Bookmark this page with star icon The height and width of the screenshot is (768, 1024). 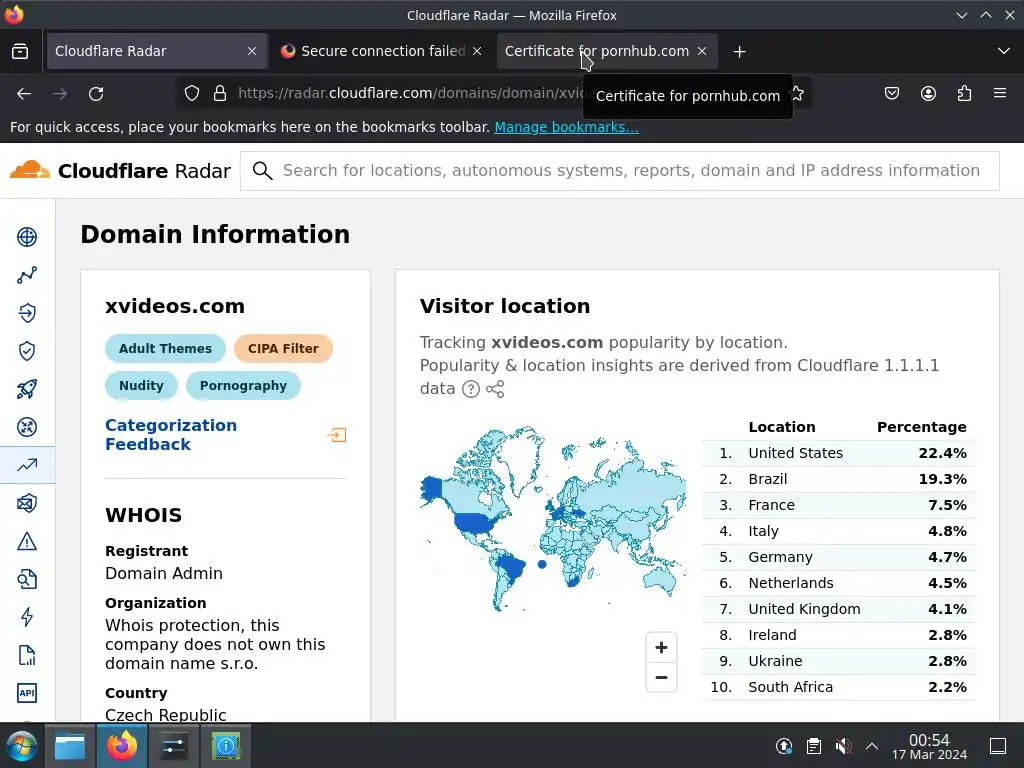tap(797, 93)
